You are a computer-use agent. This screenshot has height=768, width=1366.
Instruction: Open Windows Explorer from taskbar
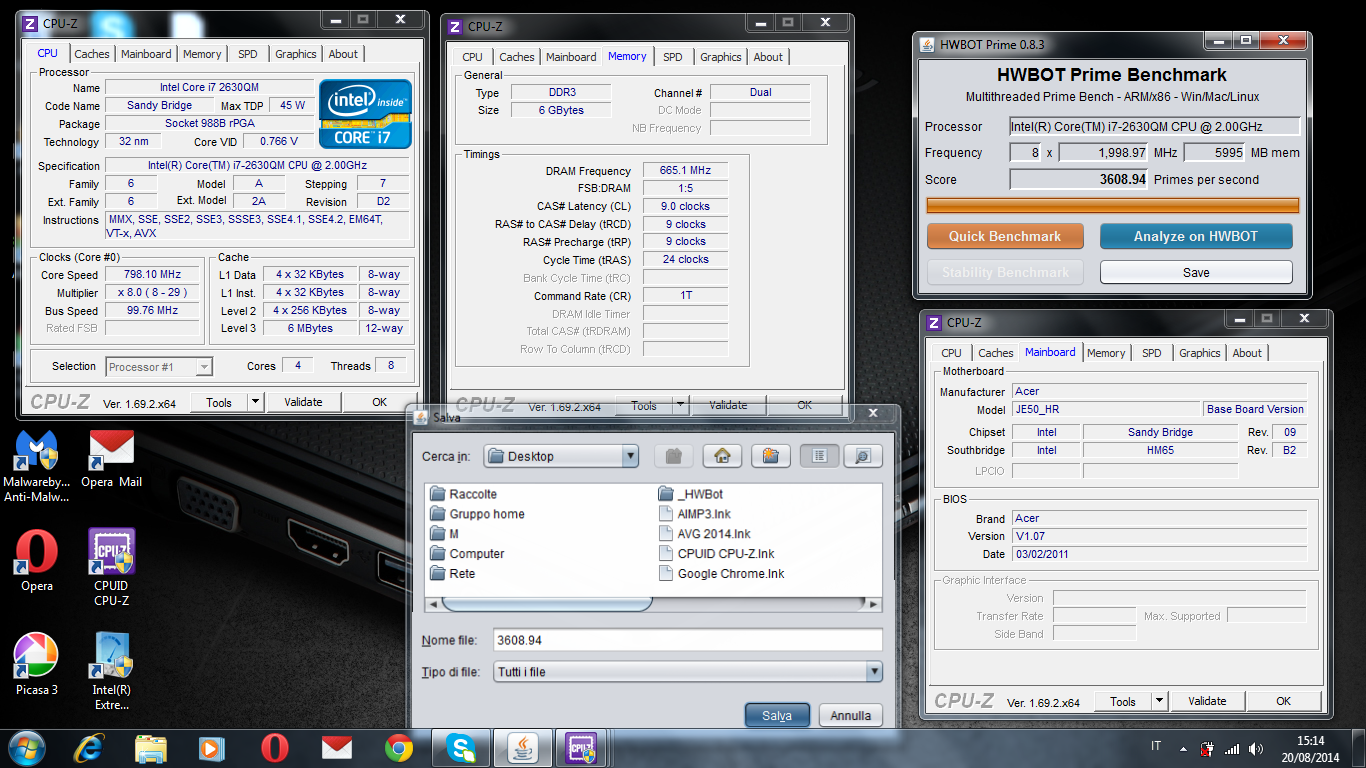[x=151, y=747]
